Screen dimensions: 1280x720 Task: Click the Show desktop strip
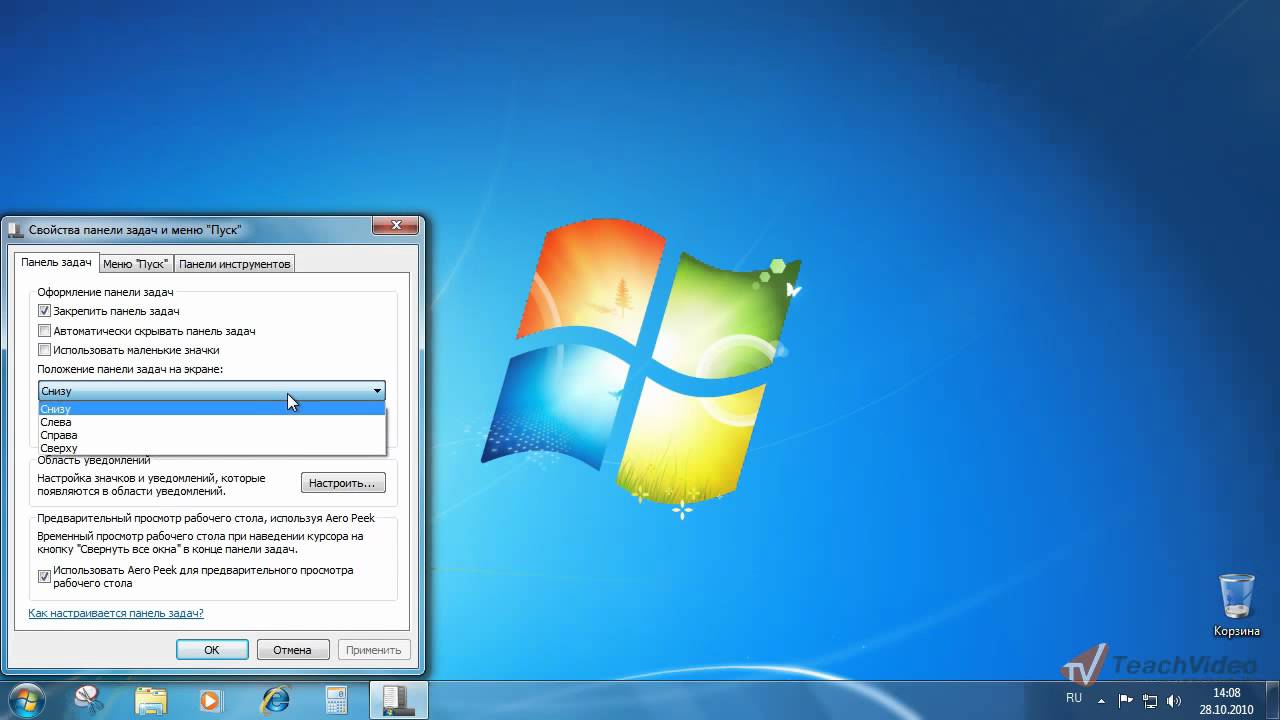coord(1272,700)
